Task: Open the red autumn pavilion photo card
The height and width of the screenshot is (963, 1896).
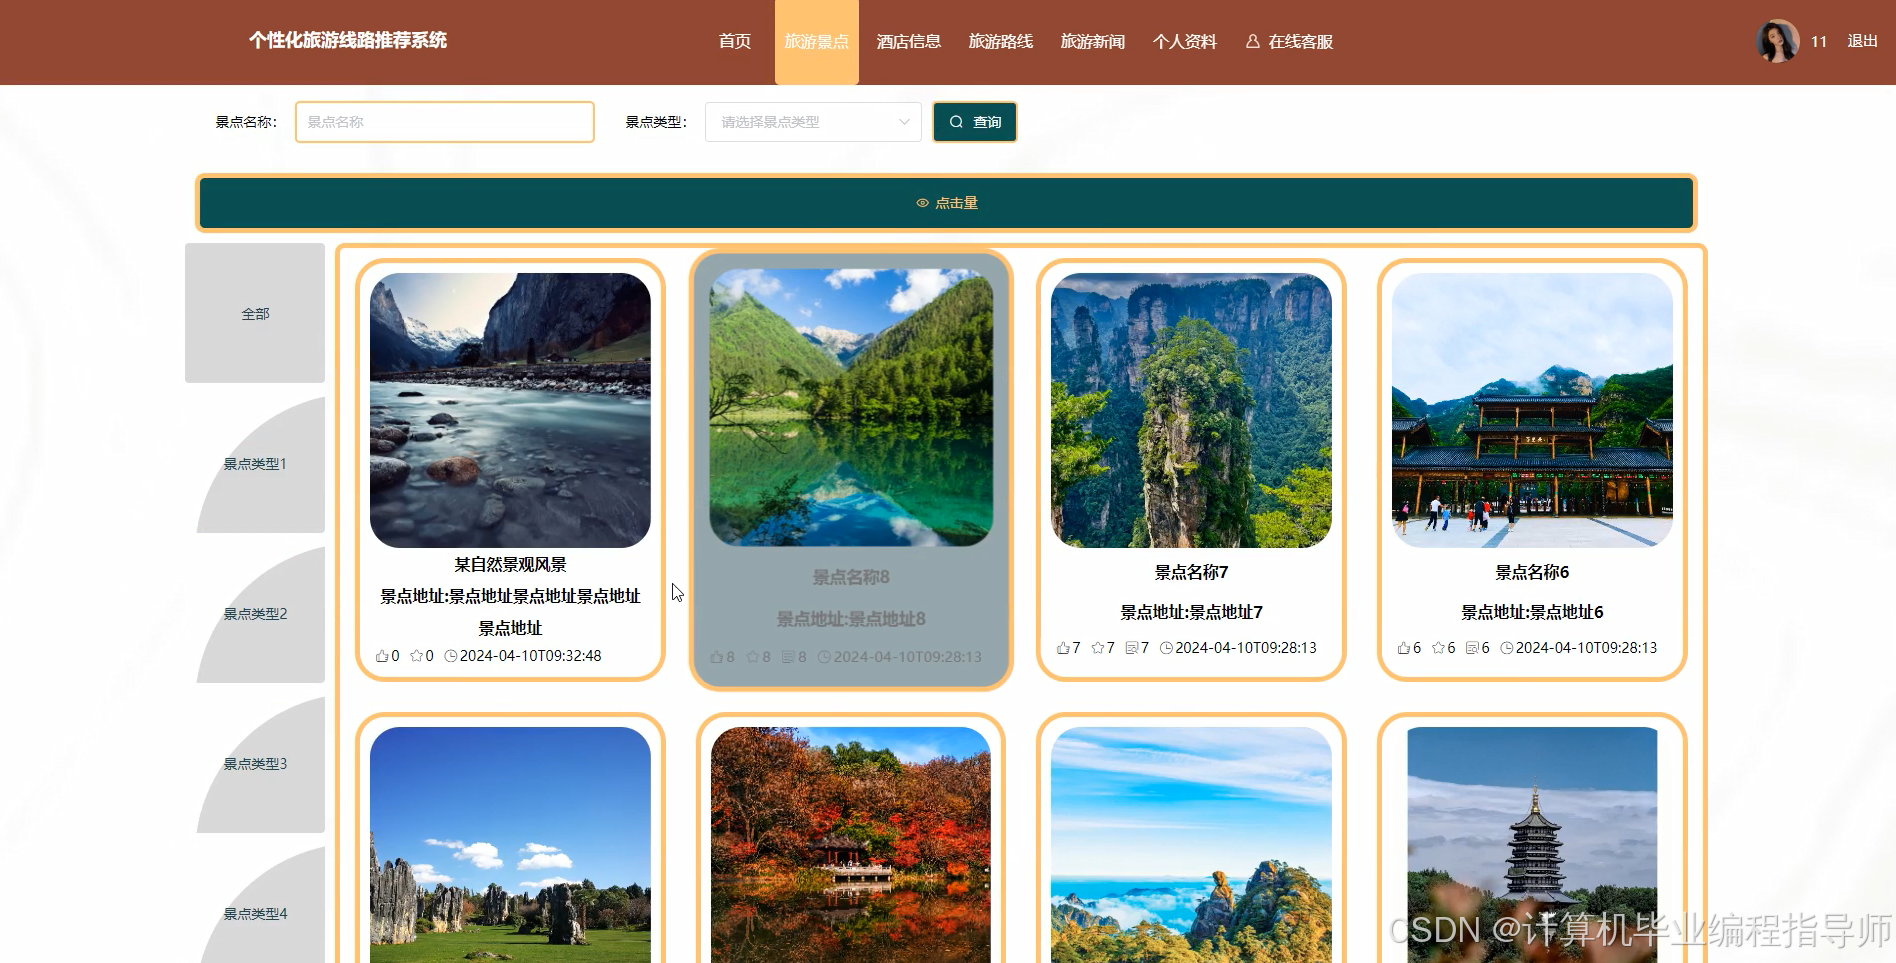Action: point(851,845)
